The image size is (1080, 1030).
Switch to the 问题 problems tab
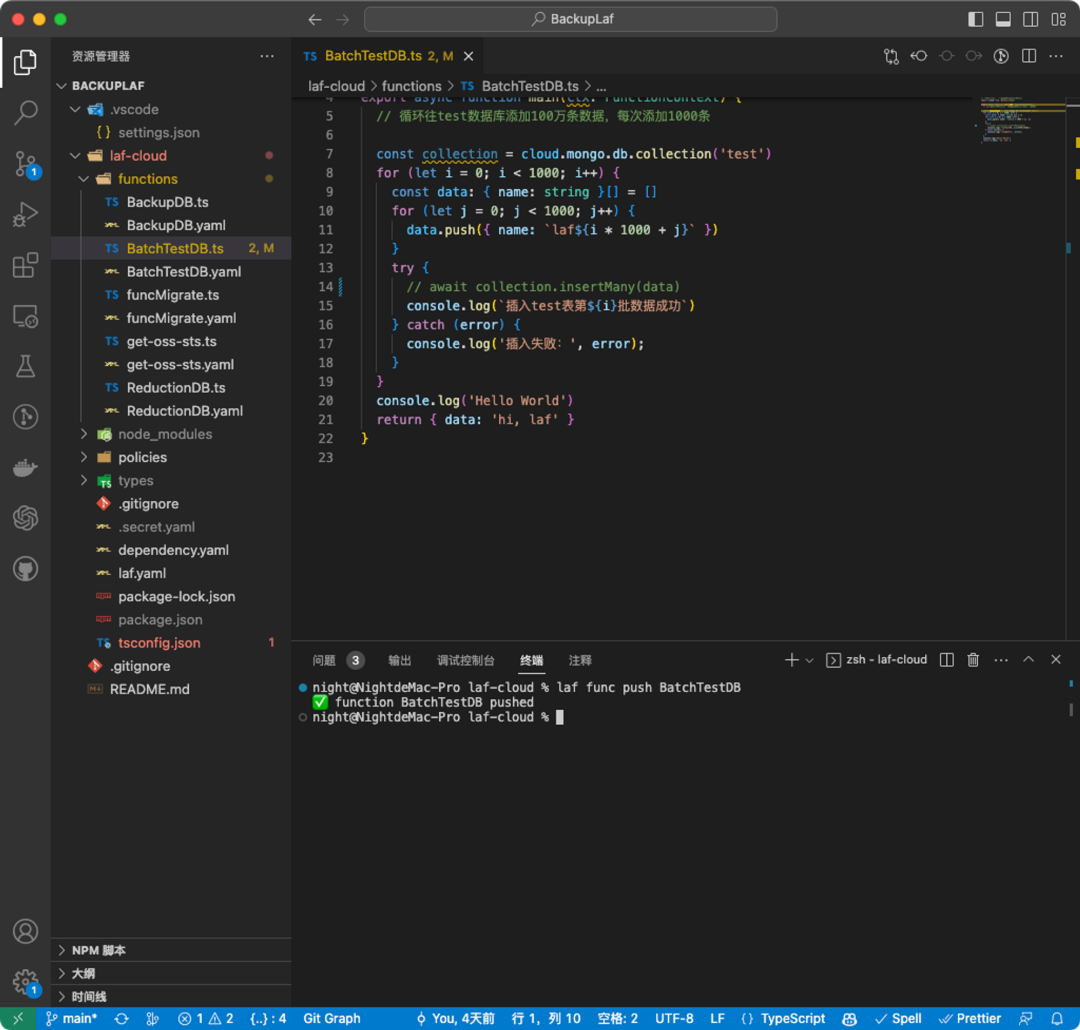[x=338, y=661]
